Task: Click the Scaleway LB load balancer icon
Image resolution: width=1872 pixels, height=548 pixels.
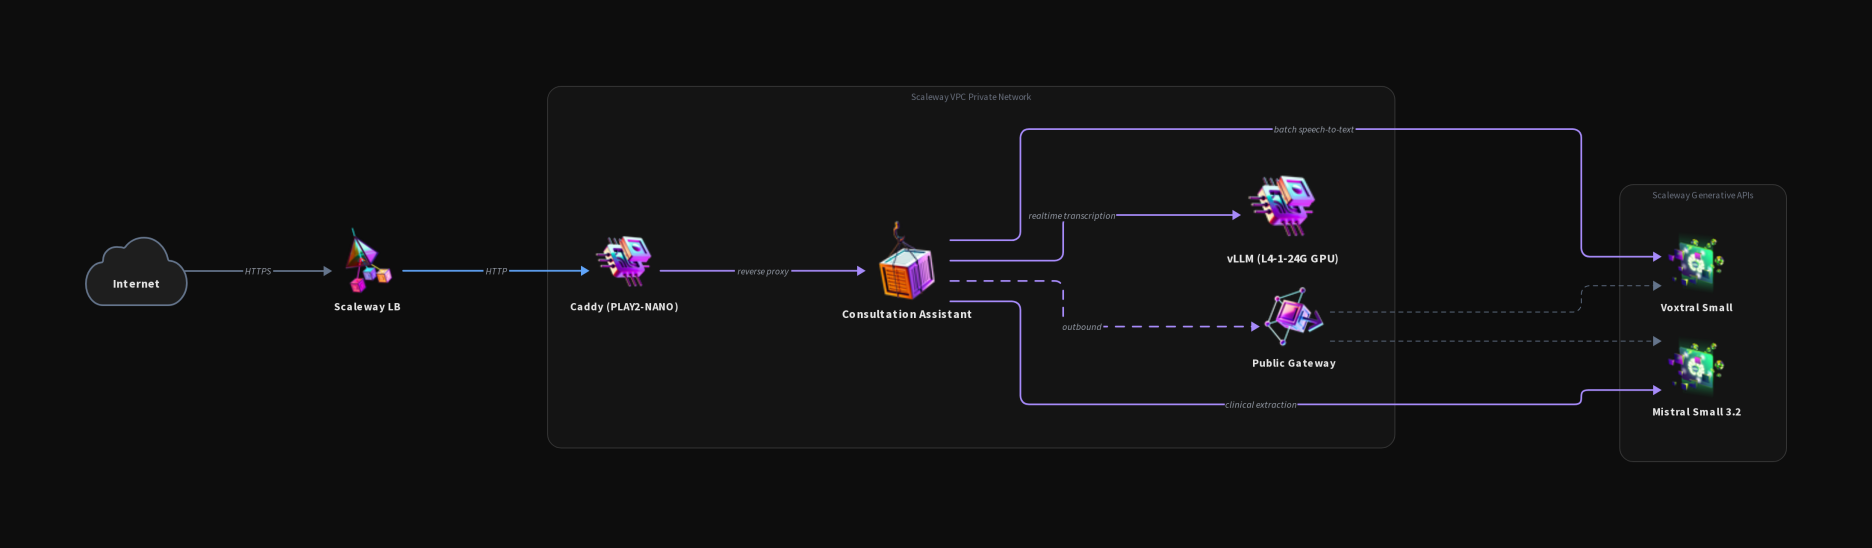Action: pos(367,262)
